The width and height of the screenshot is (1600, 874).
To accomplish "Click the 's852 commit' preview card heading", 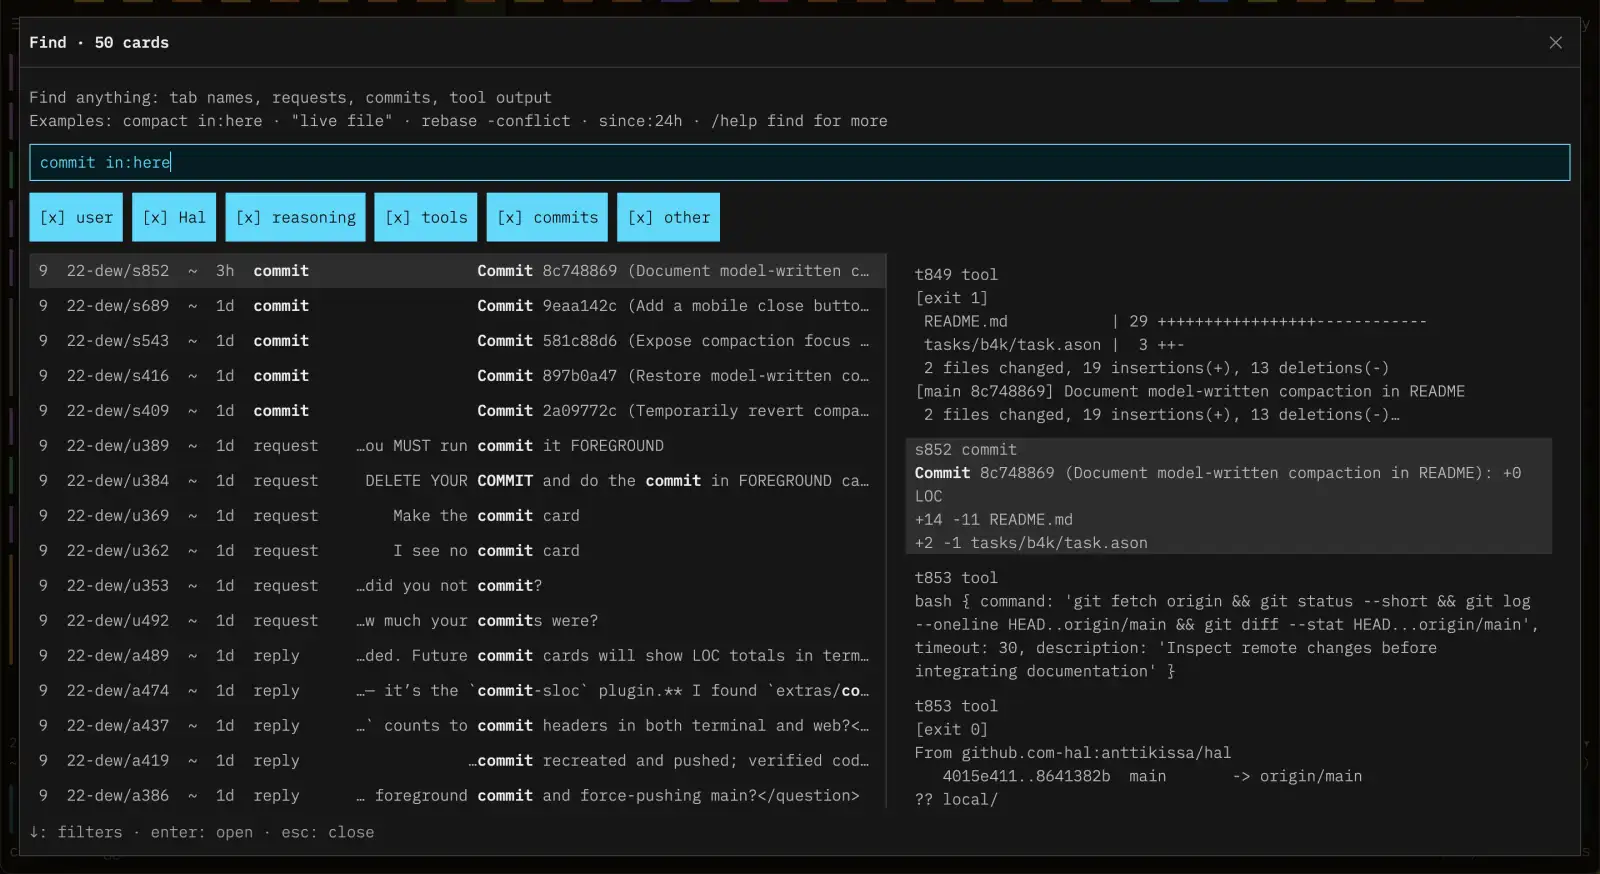I will tap(965, 450).
